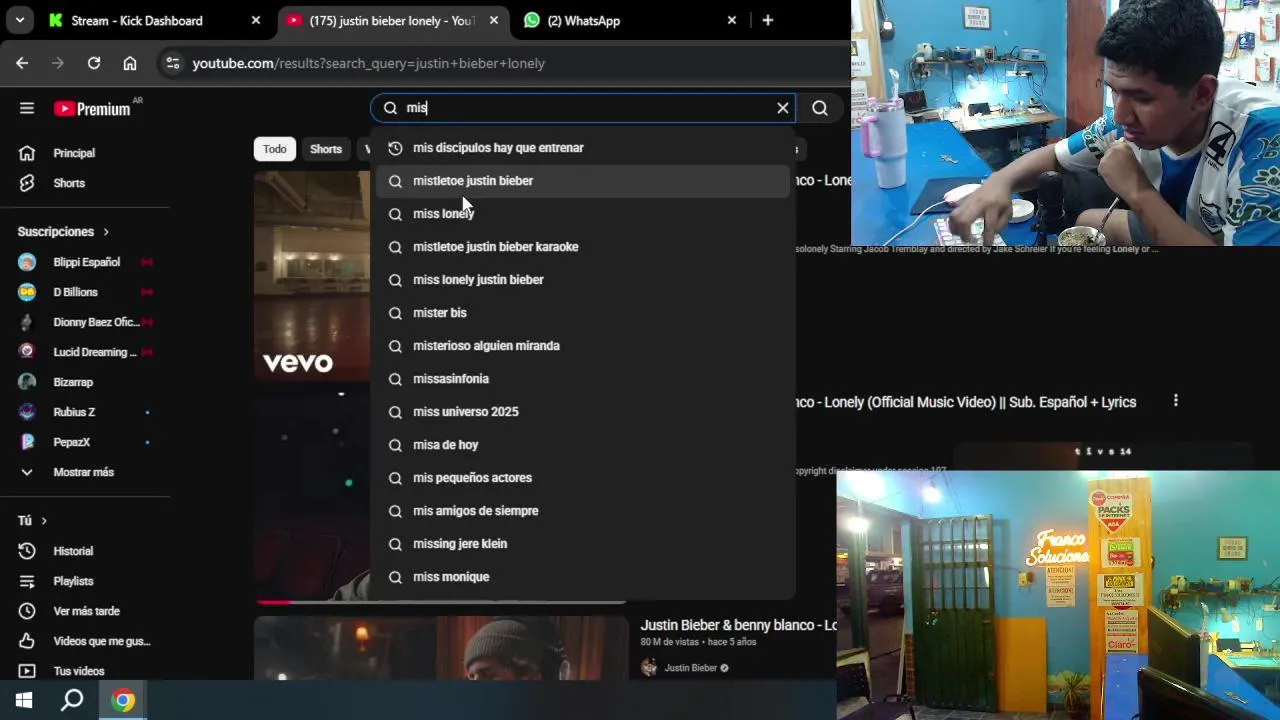Expand the Suscripciones section
The width and height of the screenshot is (1280, 720).
63,232
